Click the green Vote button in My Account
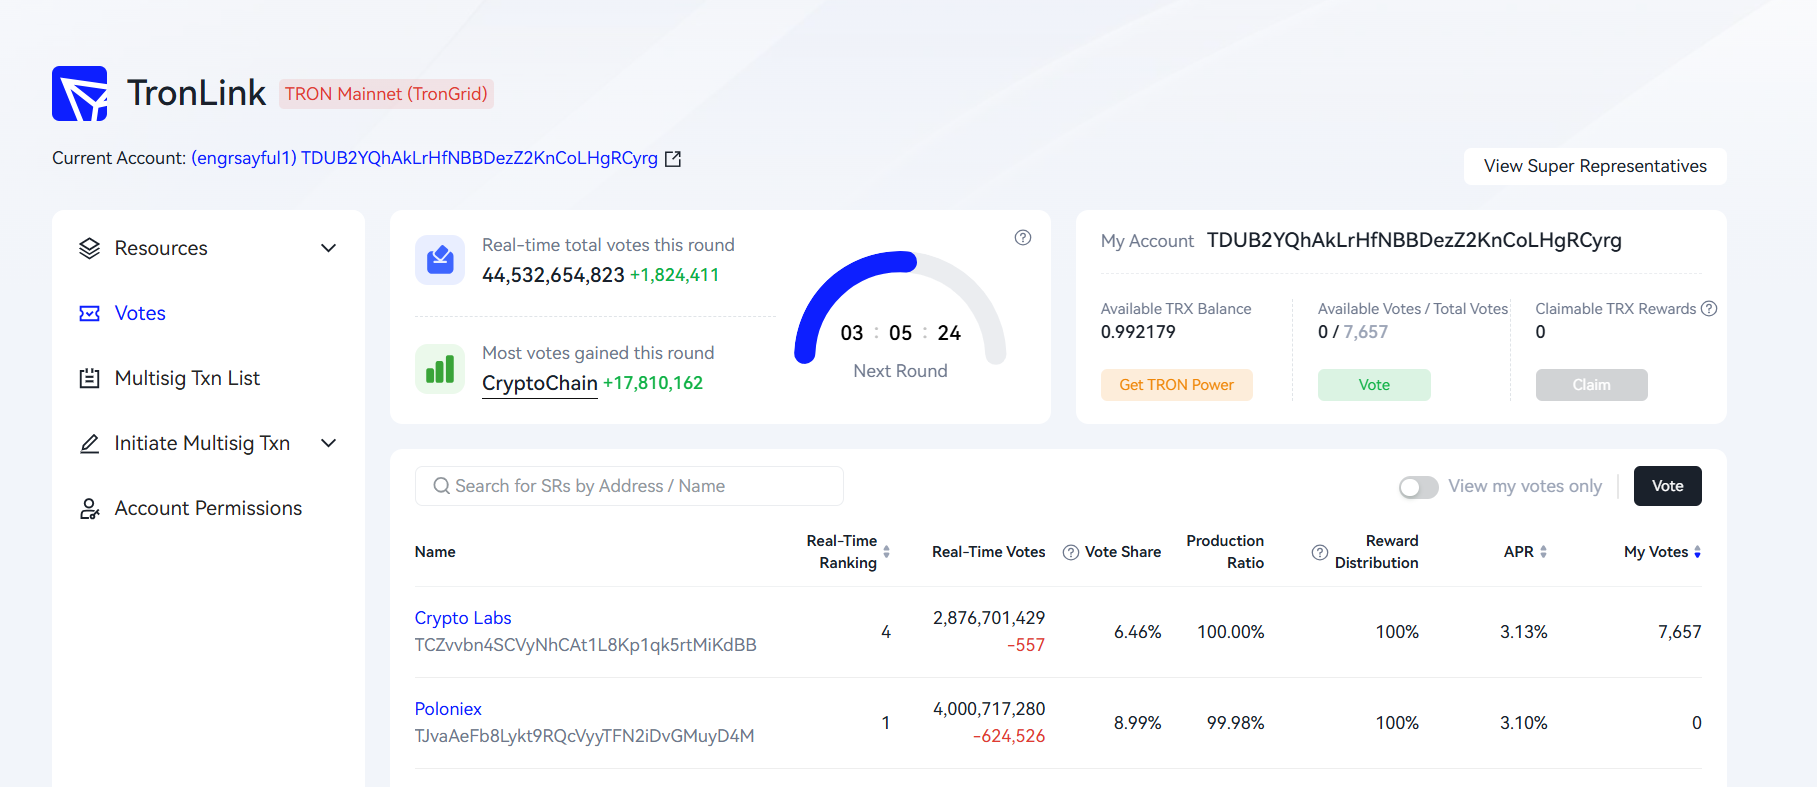This screenshot has height=787, width=1817. coord(1374,385)
